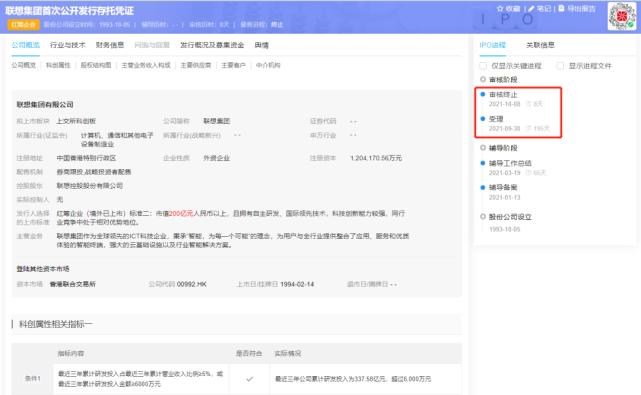The width and height of the screenshot is (641, 395).
Task: Jump to 主要供应商 sub-section link
Action: [x=196, y=65]
